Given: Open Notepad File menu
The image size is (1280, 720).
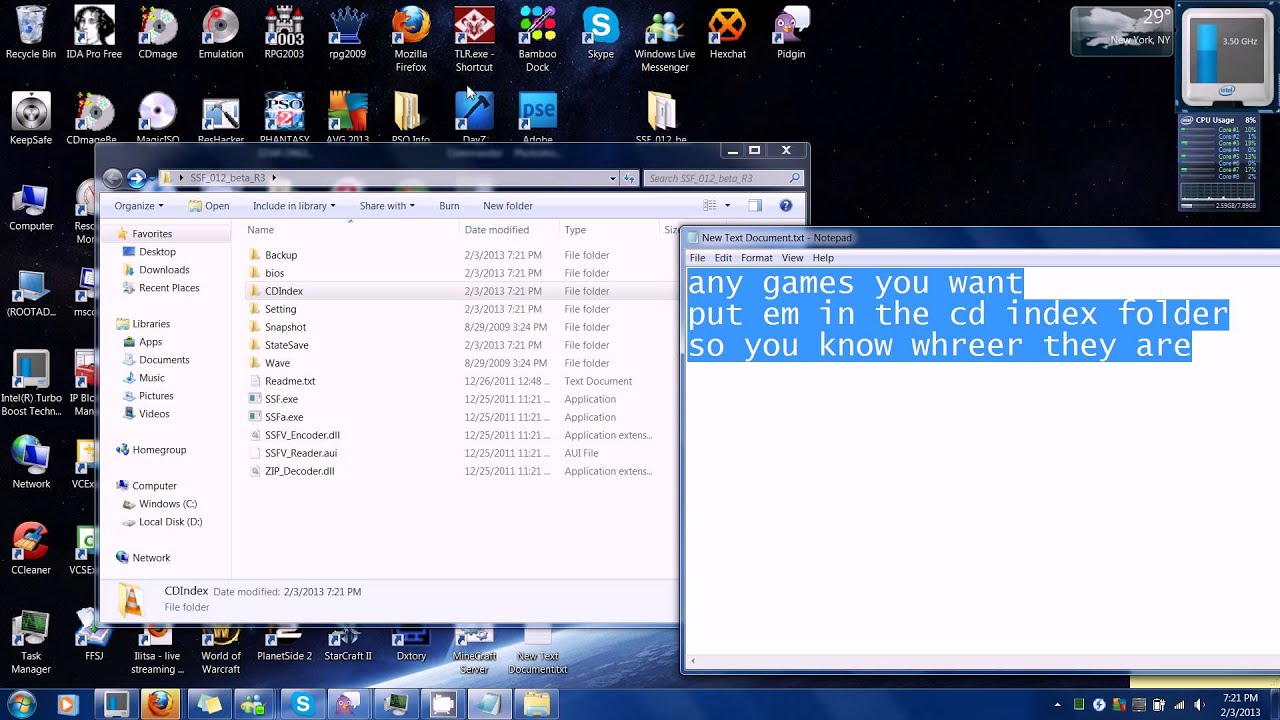Looking at the screenshot, I should (697, 258).
